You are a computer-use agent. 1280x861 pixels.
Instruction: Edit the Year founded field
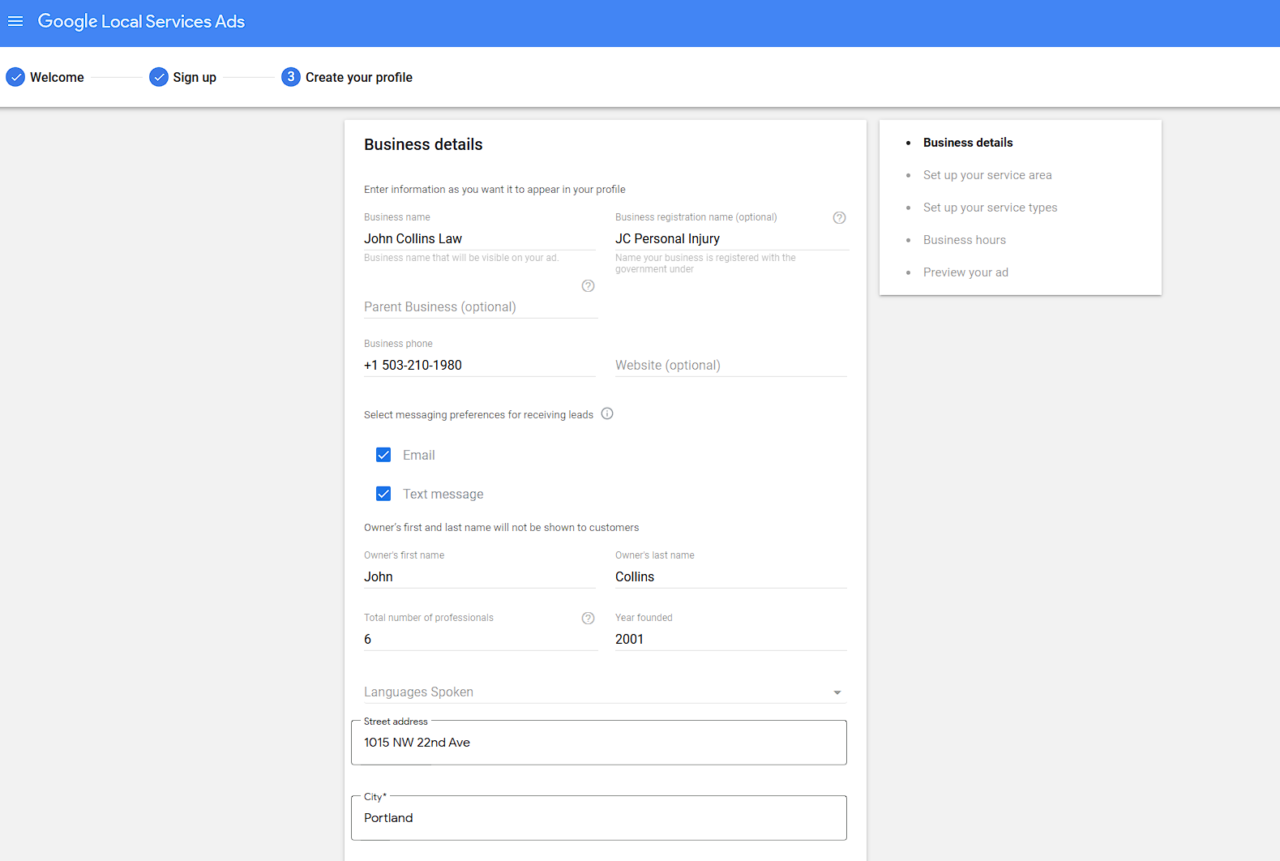click(731, 639)
